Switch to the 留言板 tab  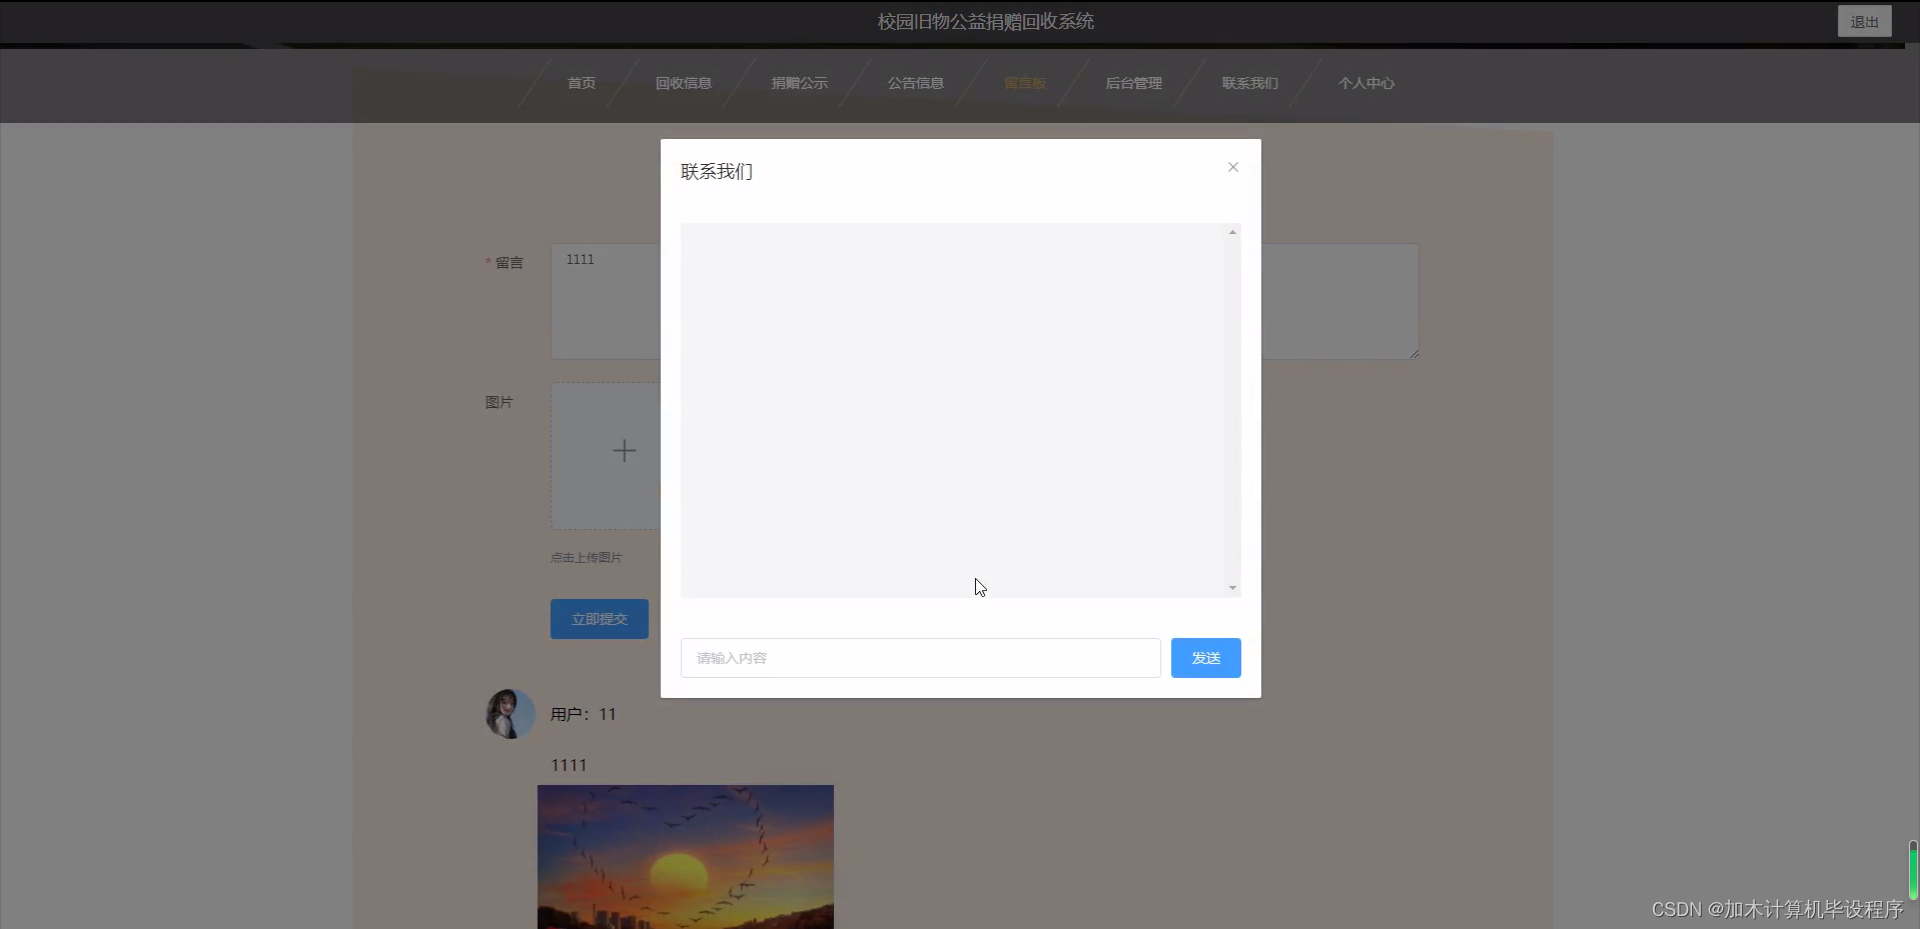pos(1024,83)
